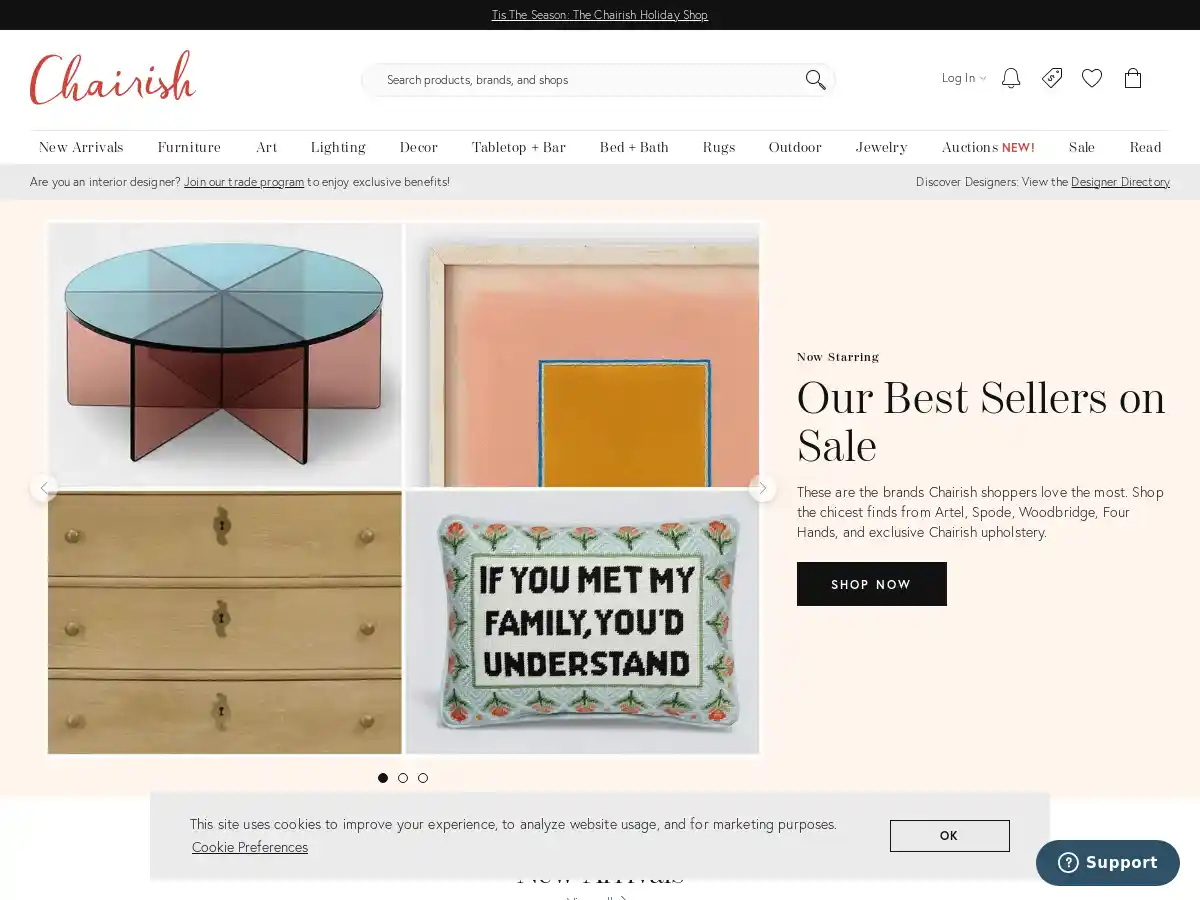The width and height of the screenshot is (1200, 900).
Task: Click the search magnifier icon
Action: 815,80
